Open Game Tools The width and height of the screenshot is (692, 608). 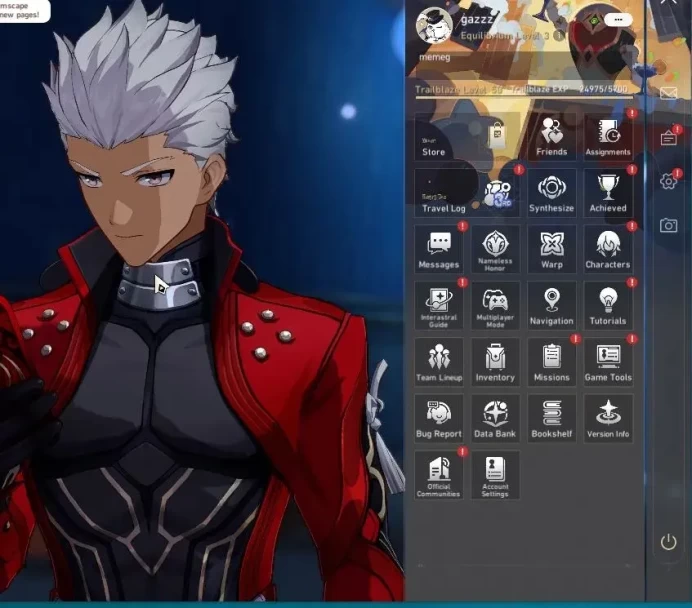coord(608,362)
